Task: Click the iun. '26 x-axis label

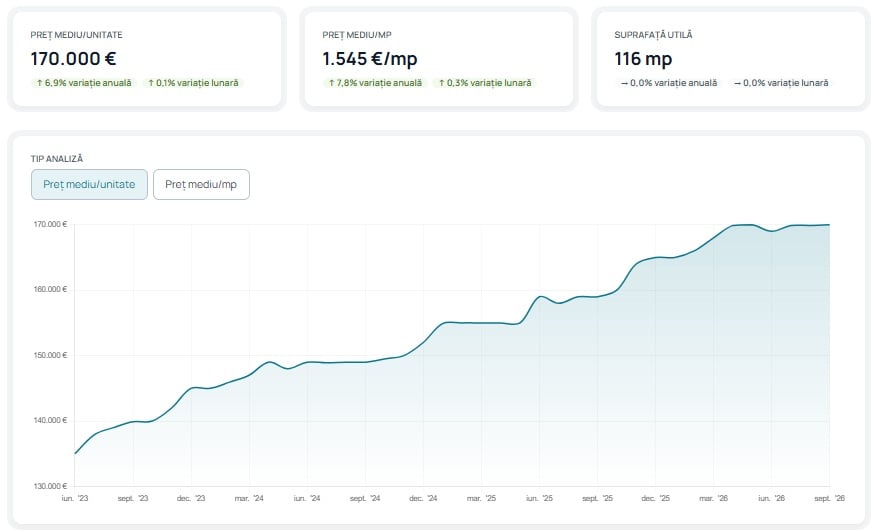Action: 772,498
